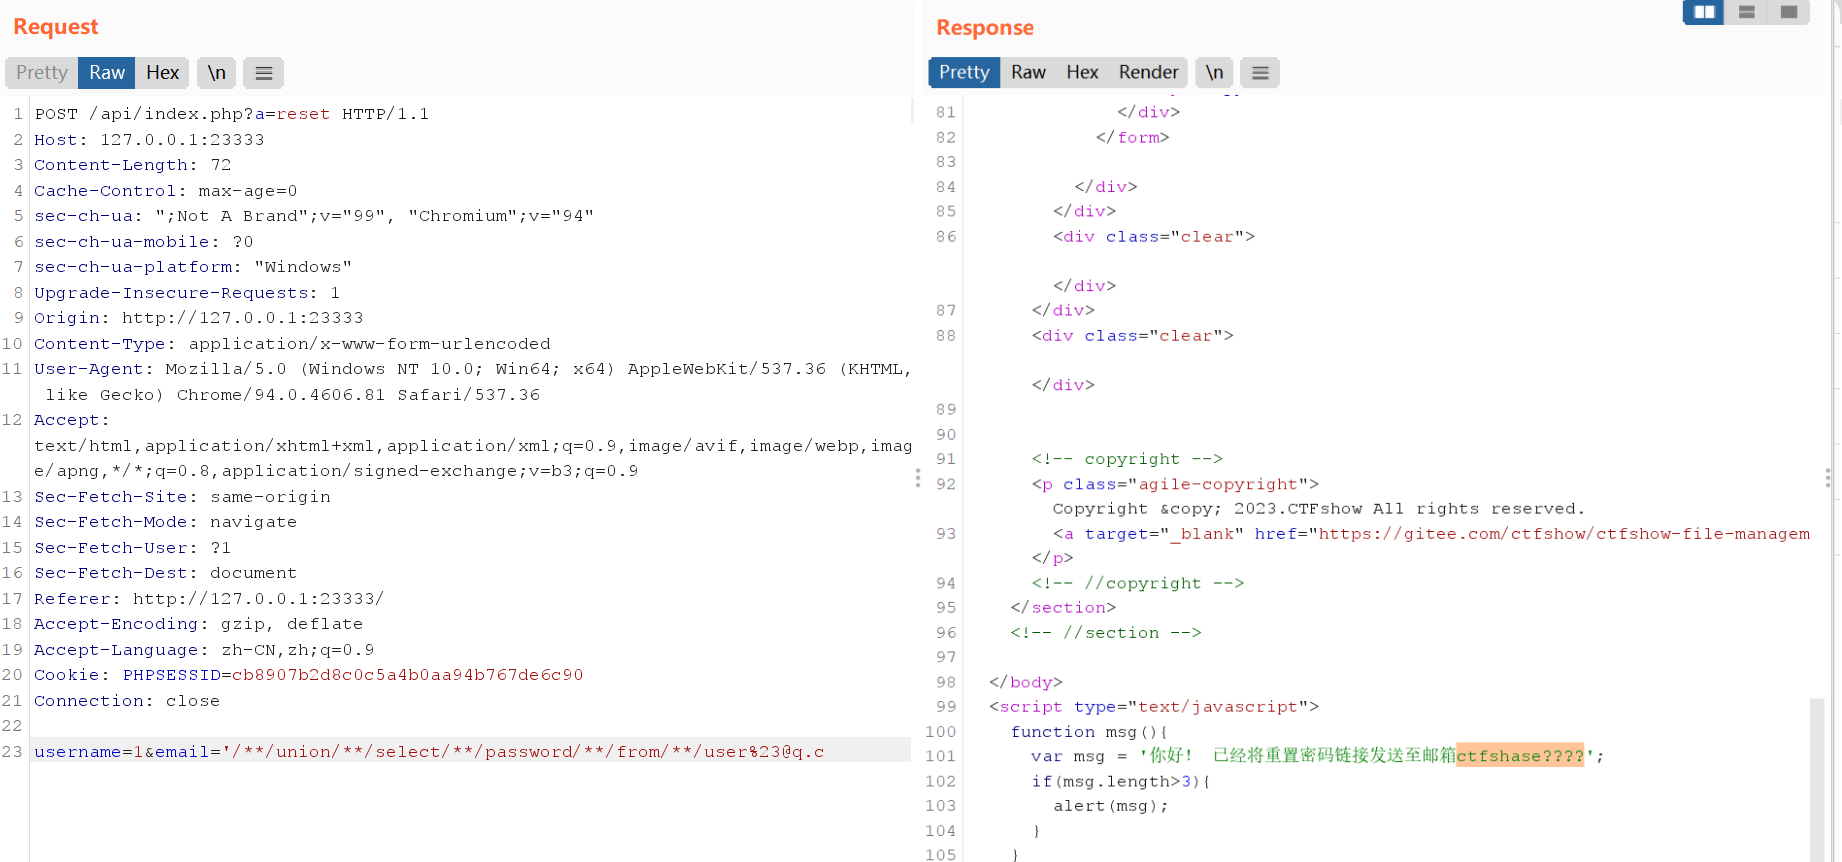Click the Cache-Control: max-age=0 header
Image resolution: width=1842 pixels, height=862 pixels.
pyautogui.click(x=166, y=191)
